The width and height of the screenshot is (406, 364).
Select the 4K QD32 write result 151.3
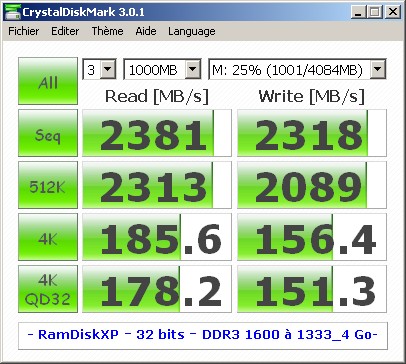(312, 289)
